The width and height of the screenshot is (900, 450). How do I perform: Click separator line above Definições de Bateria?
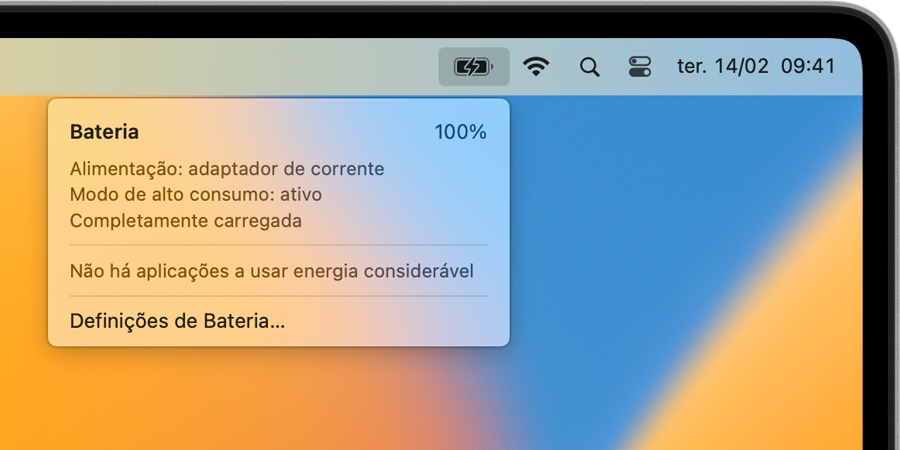(x=278, y=296)
